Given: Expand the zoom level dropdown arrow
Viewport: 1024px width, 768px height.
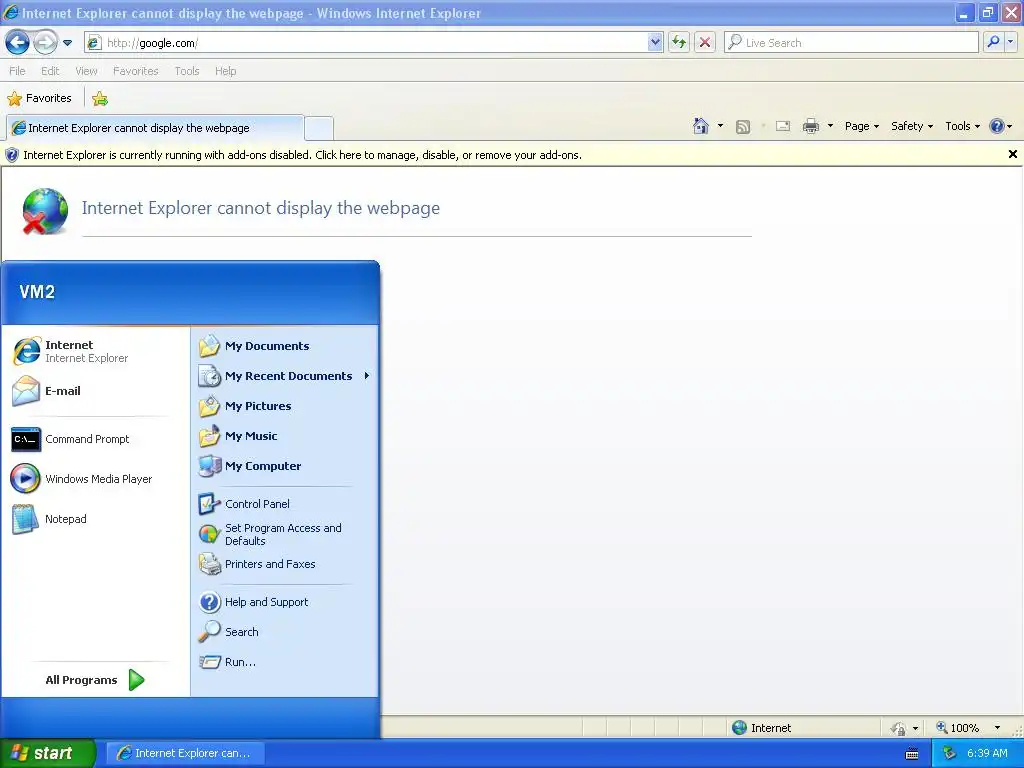Looking at the screenshot, I should pos(997,728).
